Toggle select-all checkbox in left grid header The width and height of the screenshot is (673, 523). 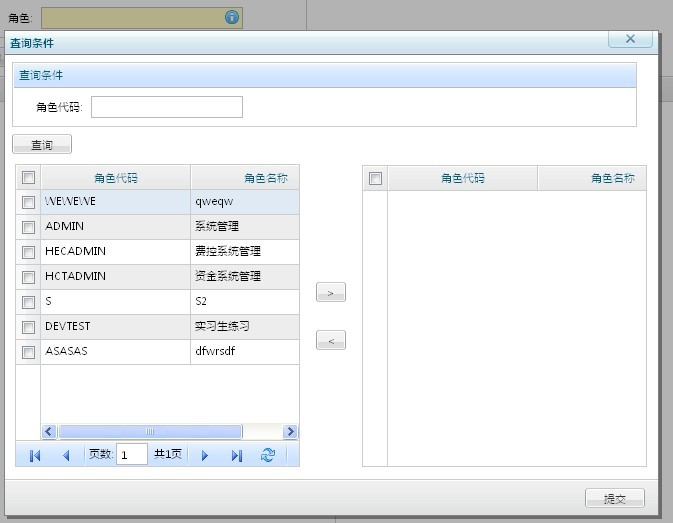click(x=28, y=178)
